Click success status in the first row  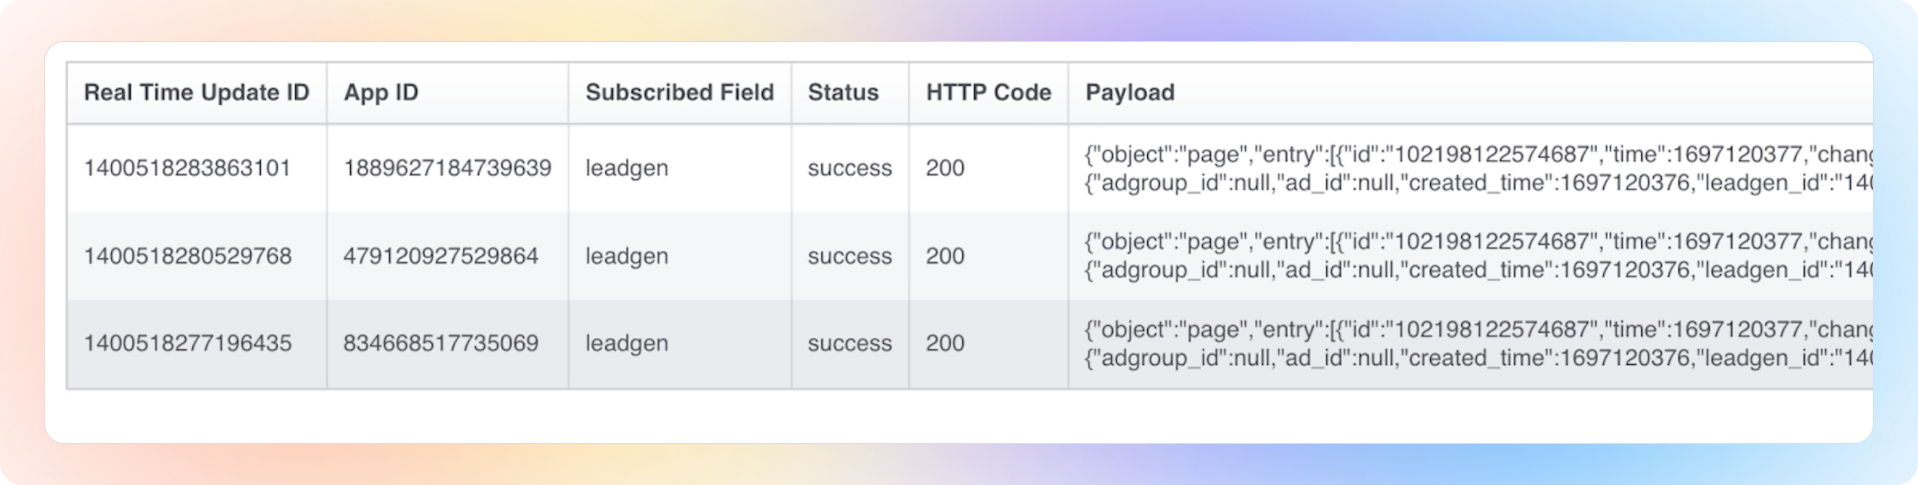[x=849, y=168]
